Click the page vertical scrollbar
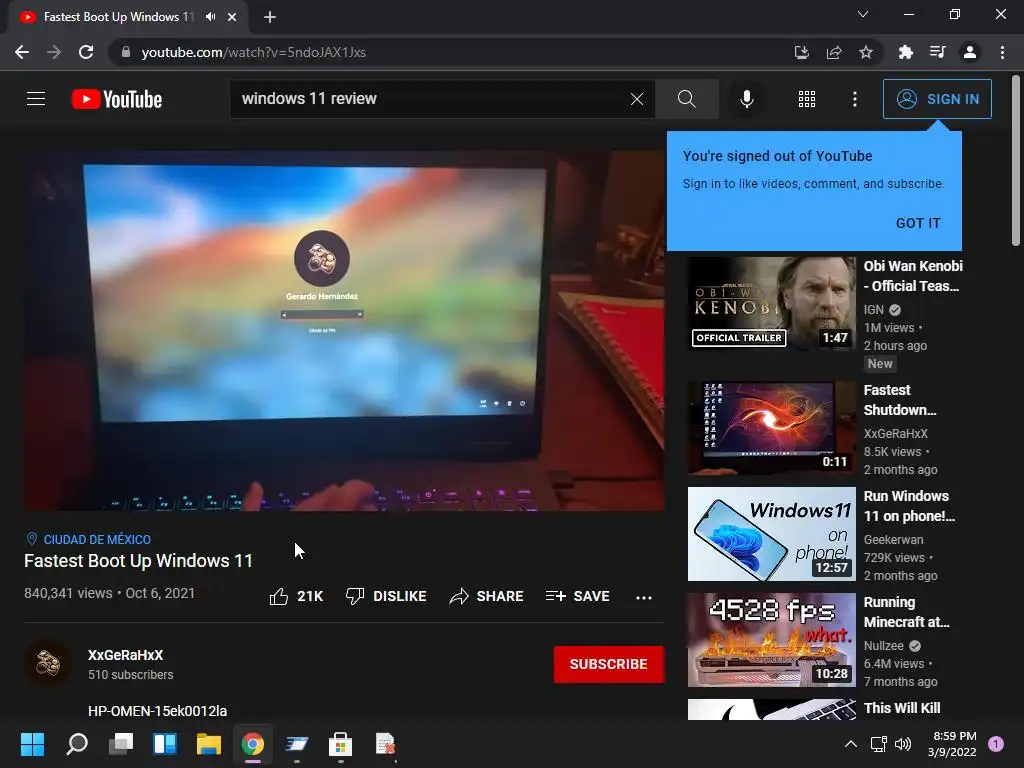1024x768 pixels. point(1016,160)
